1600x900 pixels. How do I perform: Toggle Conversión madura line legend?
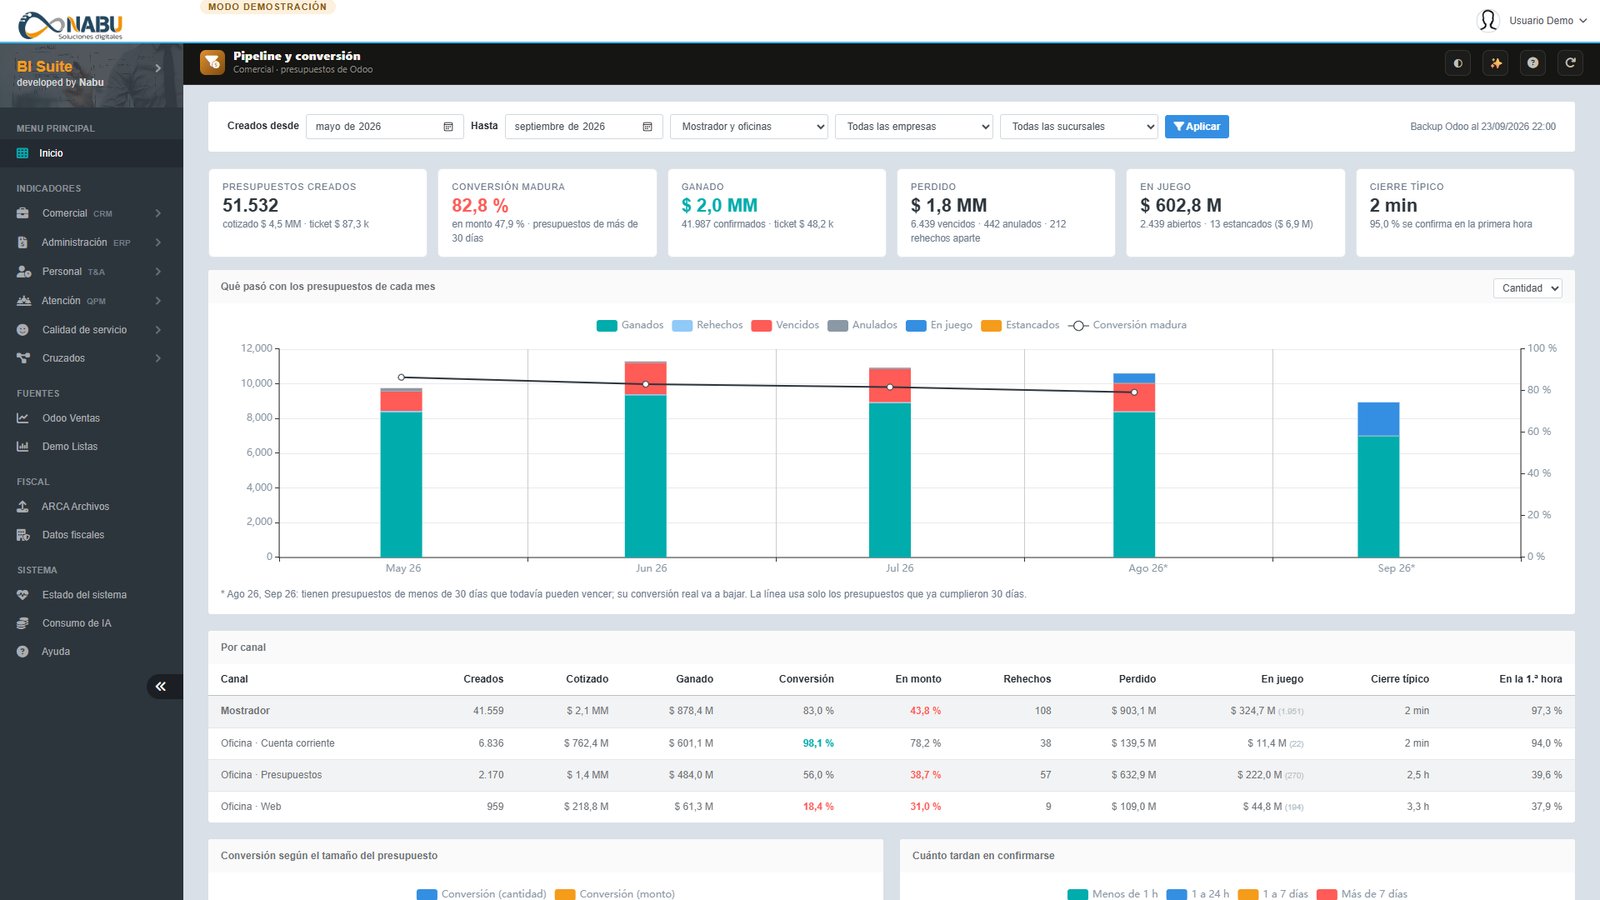click(x=1127, y=325)
